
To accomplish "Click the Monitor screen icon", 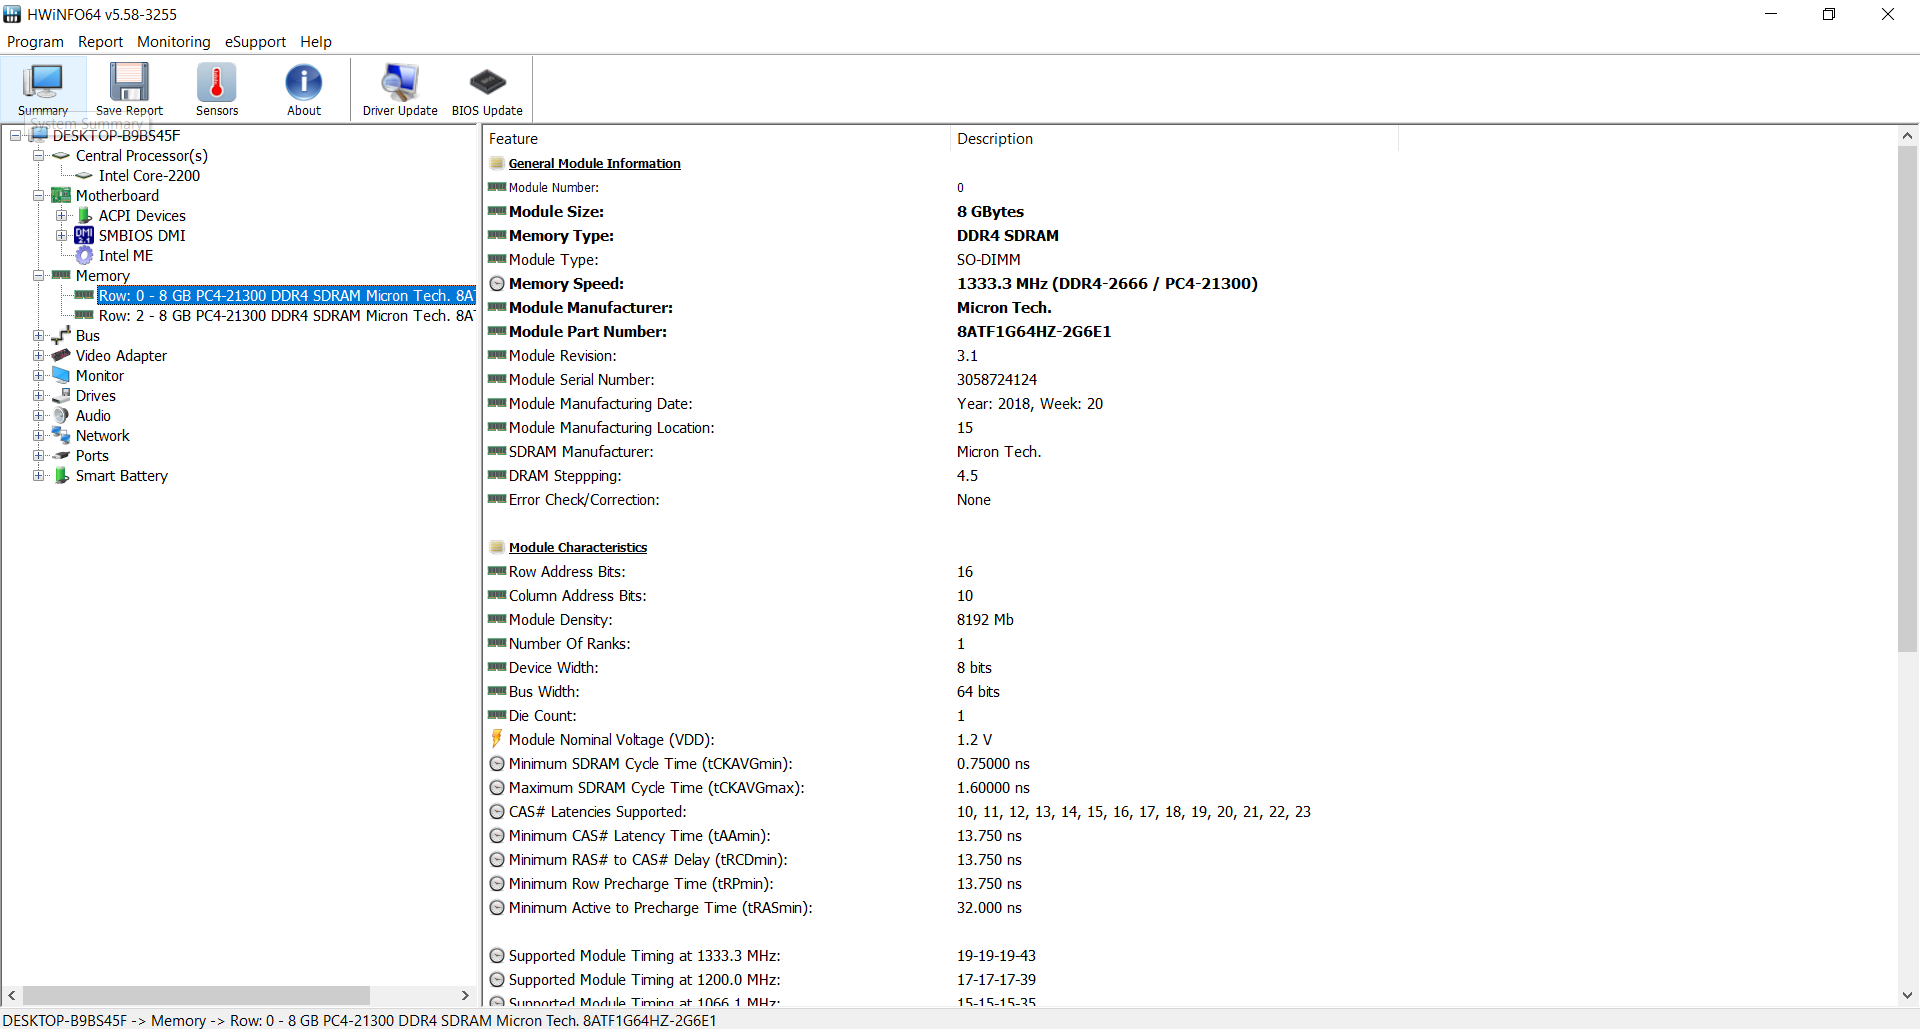I will click(x=61, y=375).
